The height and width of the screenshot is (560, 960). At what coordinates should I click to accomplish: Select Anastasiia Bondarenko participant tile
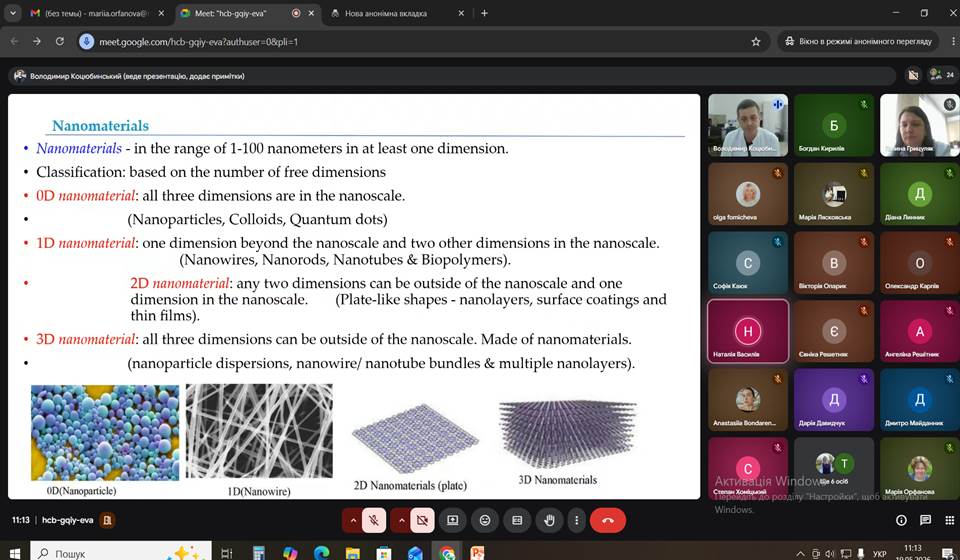click(748, 400)
